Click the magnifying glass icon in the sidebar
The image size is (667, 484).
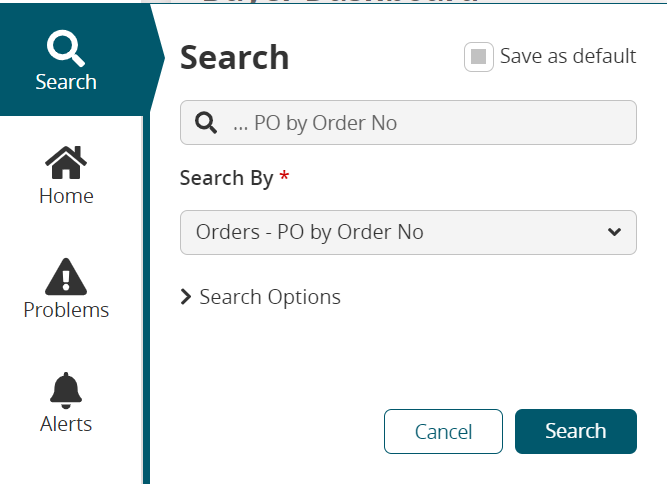point(66,46)
